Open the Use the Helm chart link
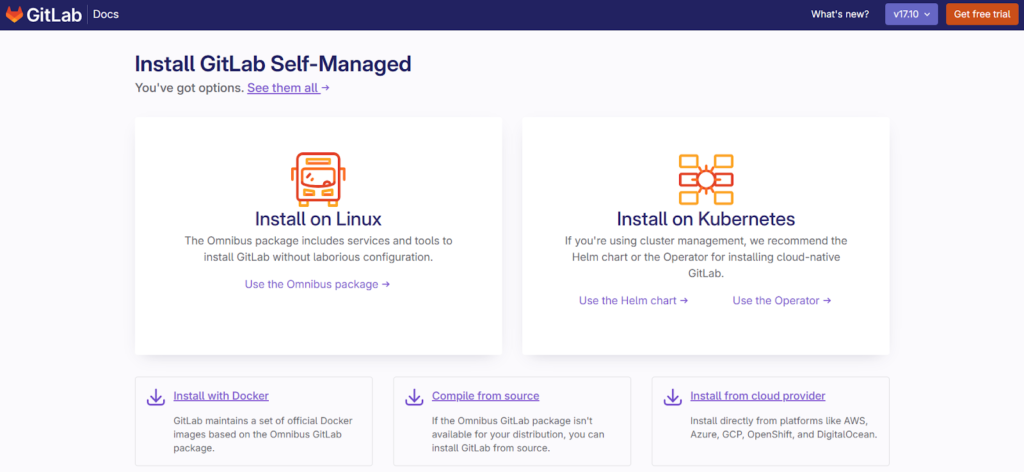The image size is (1024, 472). (633, 300)
